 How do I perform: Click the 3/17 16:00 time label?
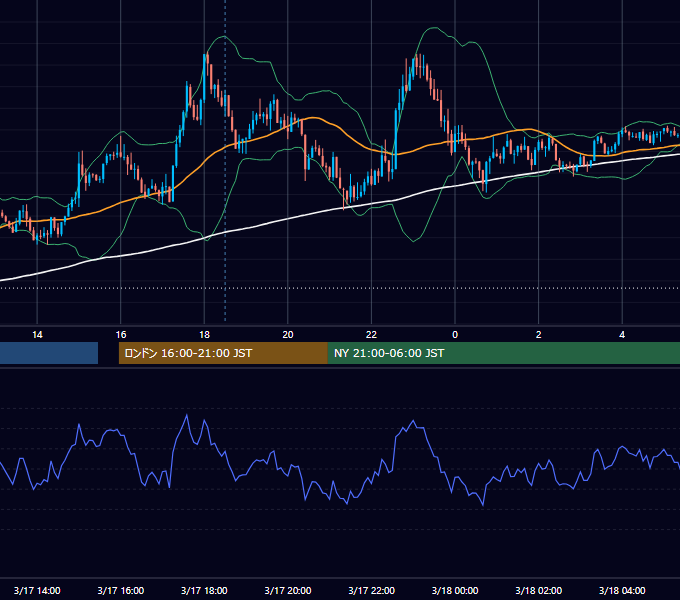pos(121,590)
